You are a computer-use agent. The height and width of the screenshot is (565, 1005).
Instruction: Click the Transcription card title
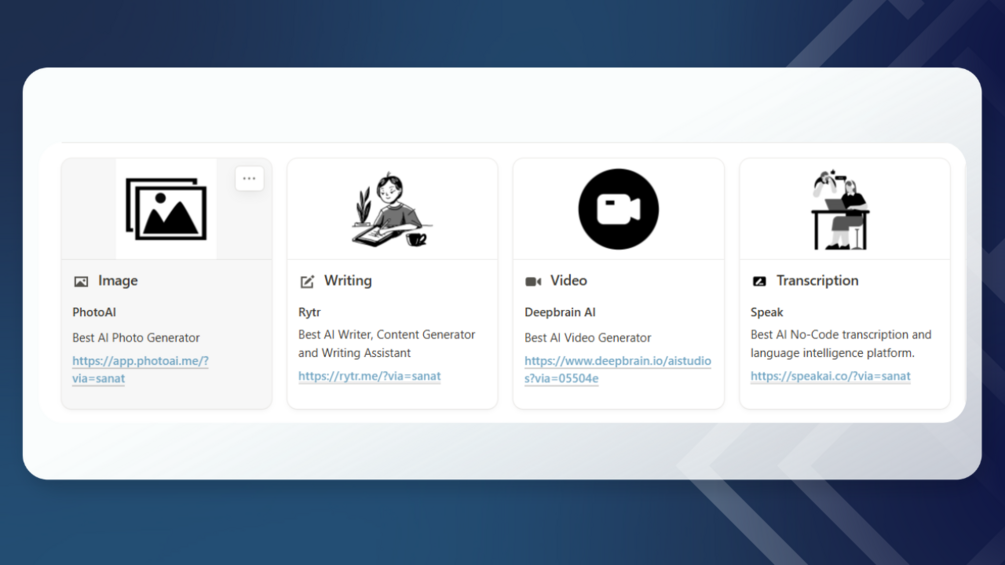tap(817, 281)
